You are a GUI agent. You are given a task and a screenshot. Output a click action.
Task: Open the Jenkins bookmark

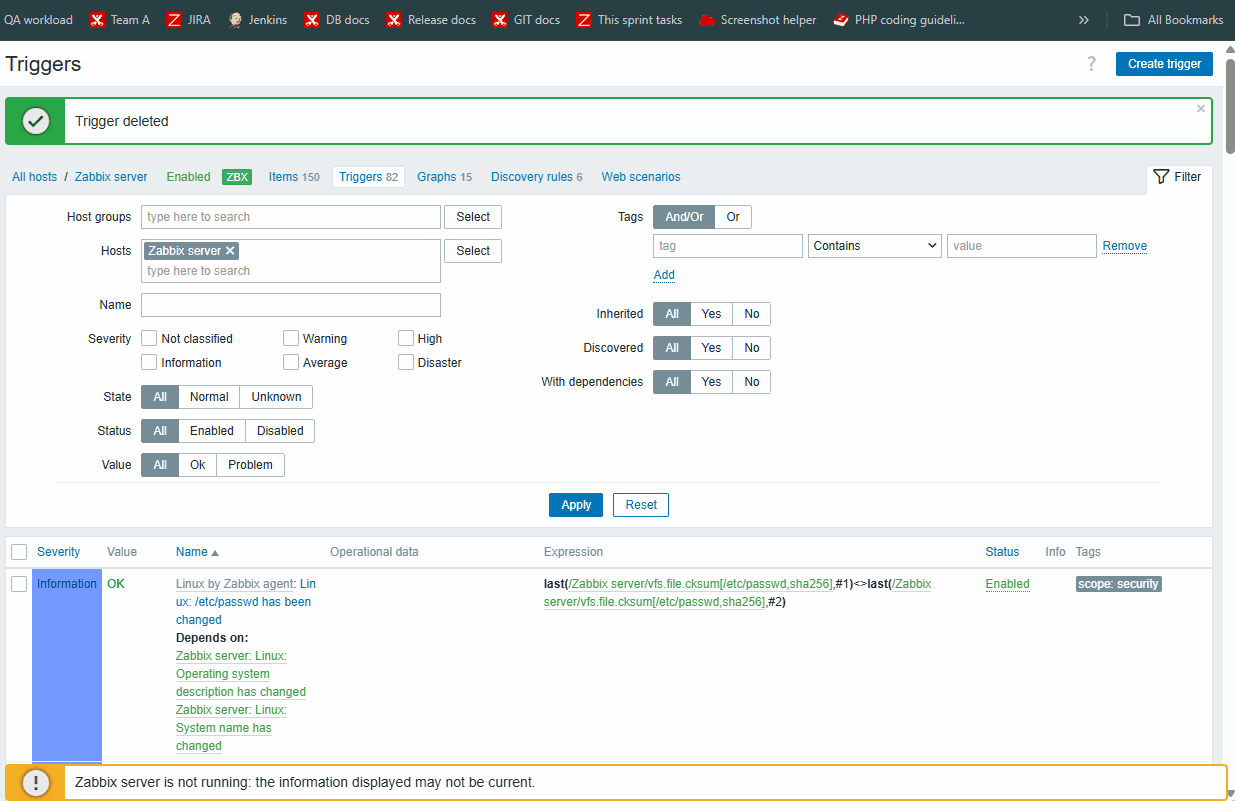pyautogui.click(x=257, y=20)
